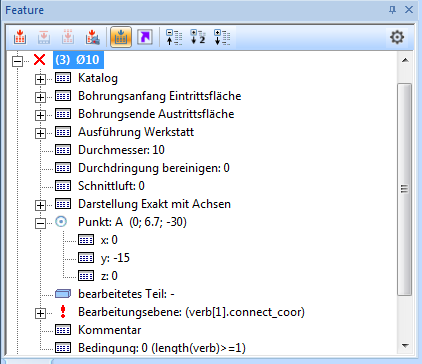
Task: Click the second greyed-out feature toolbar icon
Action: pos(44,37)
